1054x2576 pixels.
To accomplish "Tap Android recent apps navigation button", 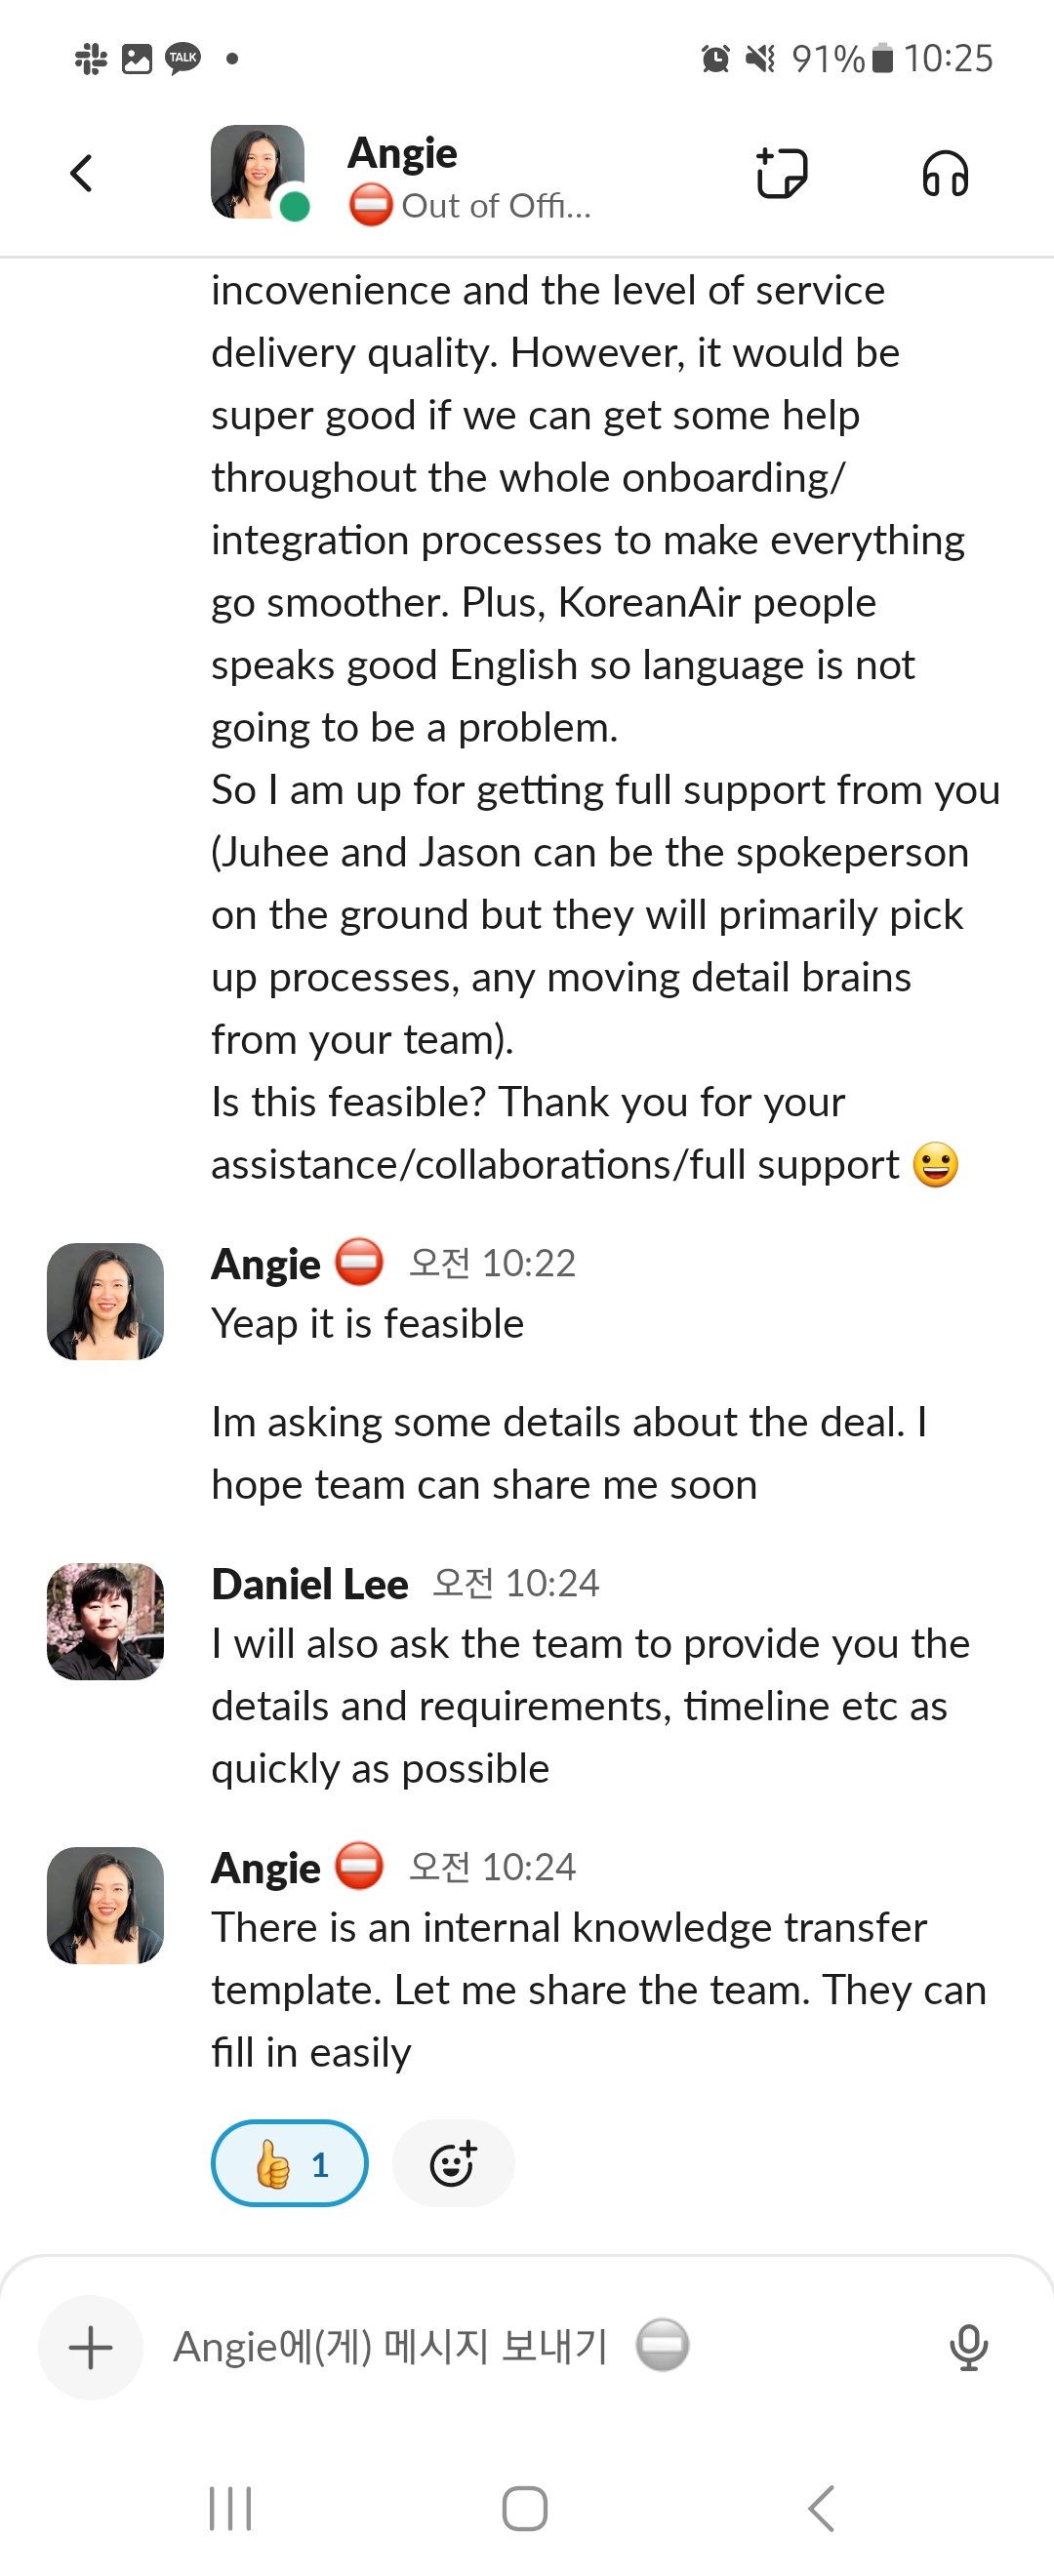I will (230, 2508).
